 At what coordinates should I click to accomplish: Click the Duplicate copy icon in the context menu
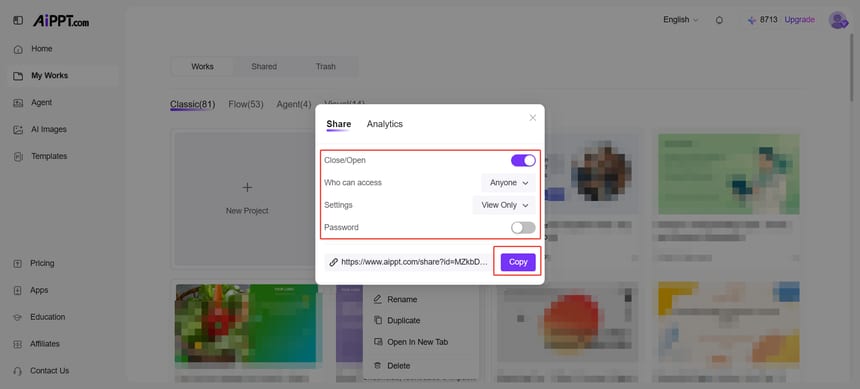pyautogui.click(x=377, y=320)
